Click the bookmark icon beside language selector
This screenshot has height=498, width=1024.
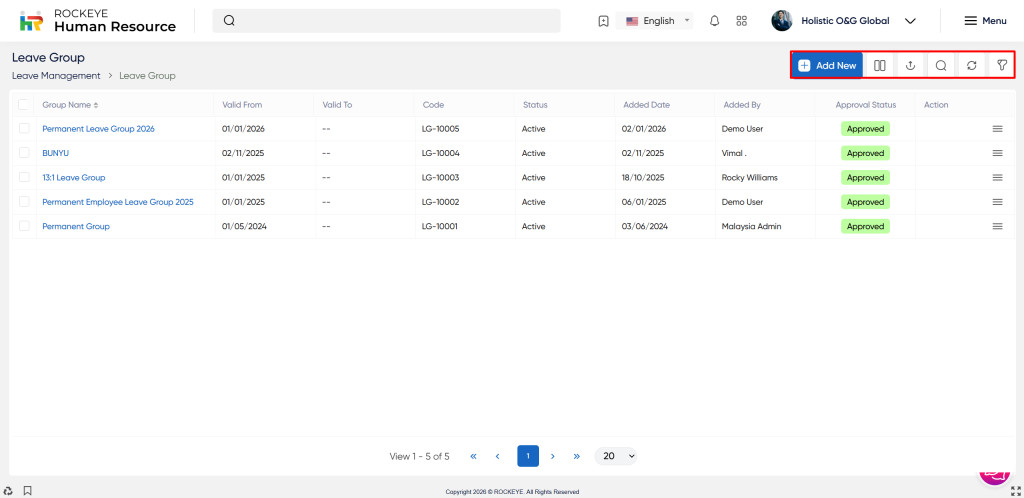[603, 21]
